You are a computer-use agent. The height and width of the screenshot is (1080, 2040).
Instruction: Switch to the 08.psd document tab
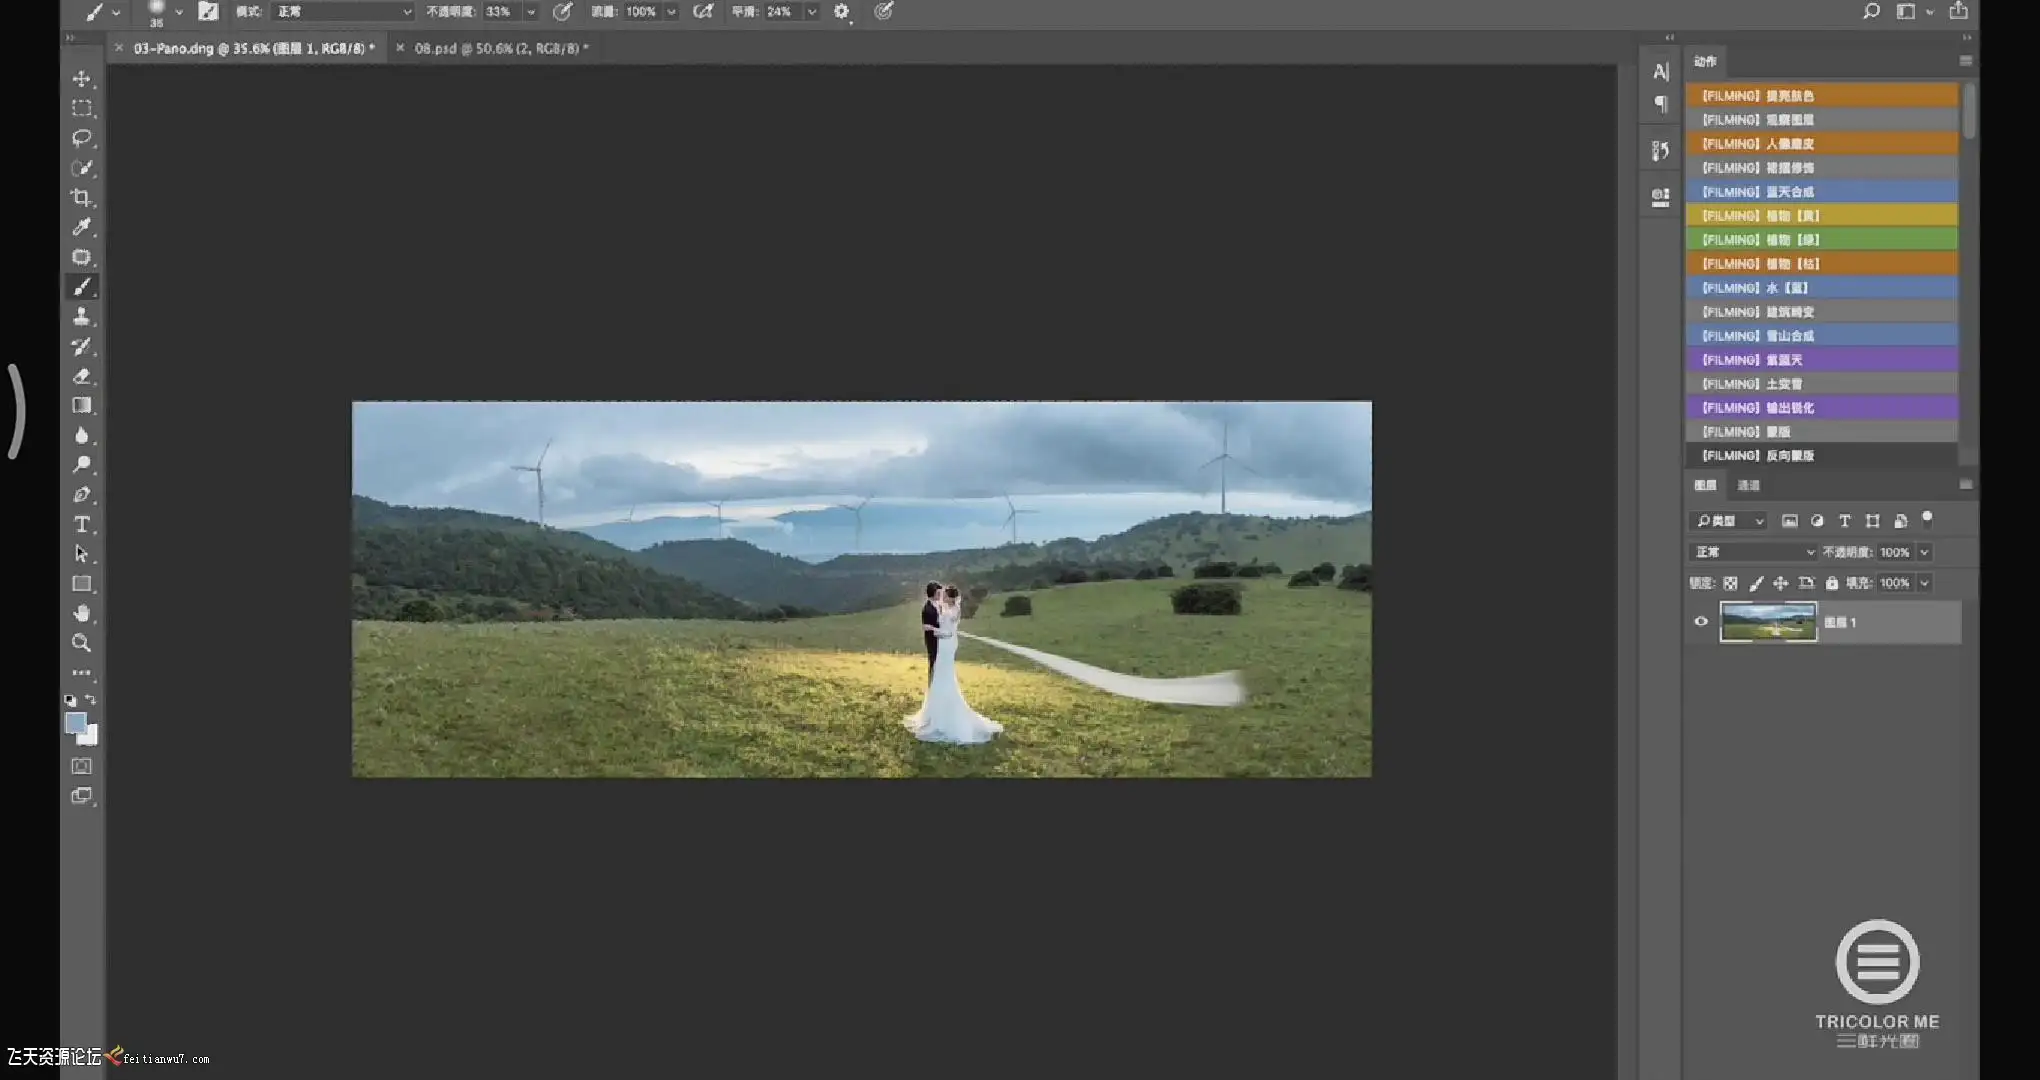click(500, 48)
